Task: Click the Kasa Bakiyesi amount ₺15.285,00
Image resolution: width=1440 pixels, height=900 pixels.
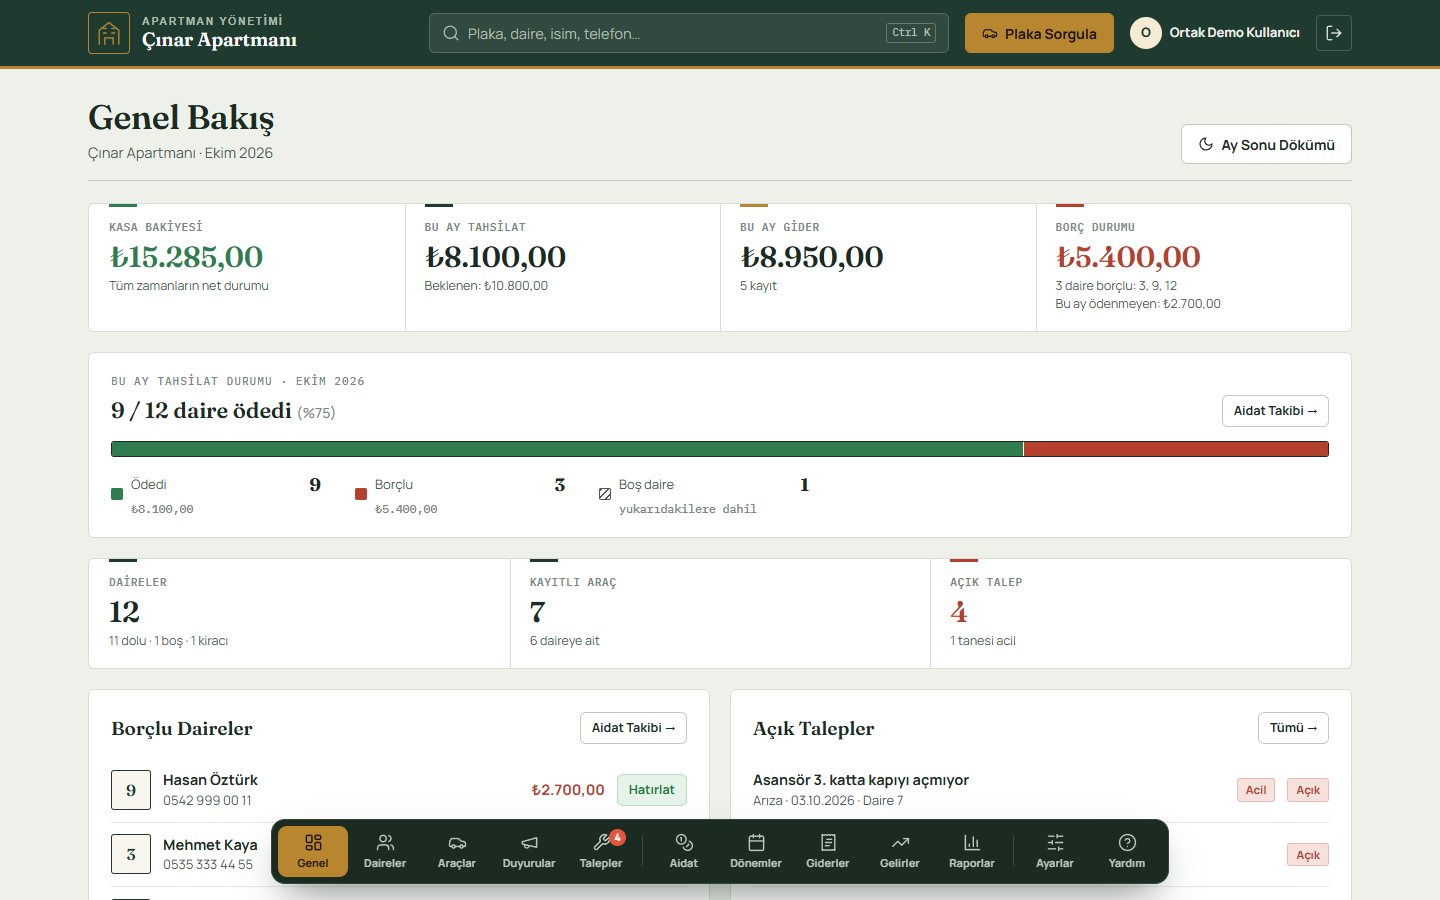Action: [186, 257]
